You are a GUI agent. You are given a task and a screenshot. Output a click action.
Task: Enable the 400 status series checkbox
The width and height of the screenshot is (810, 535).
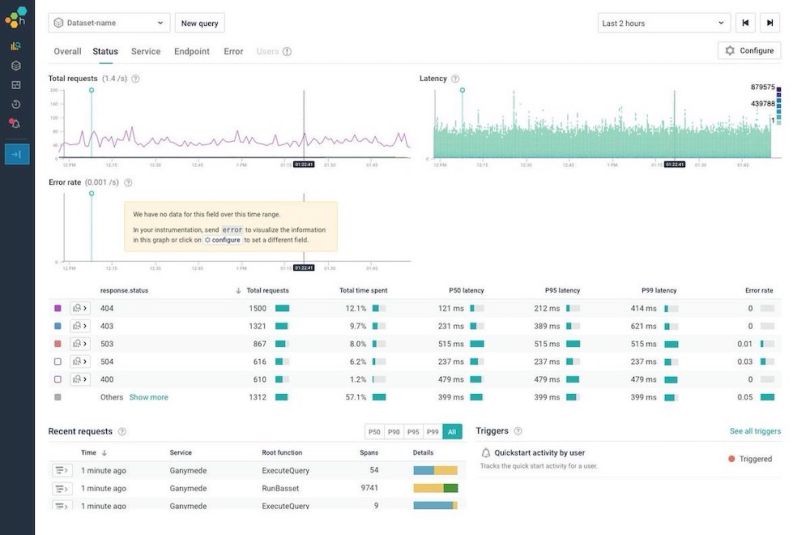pos(57,379)
